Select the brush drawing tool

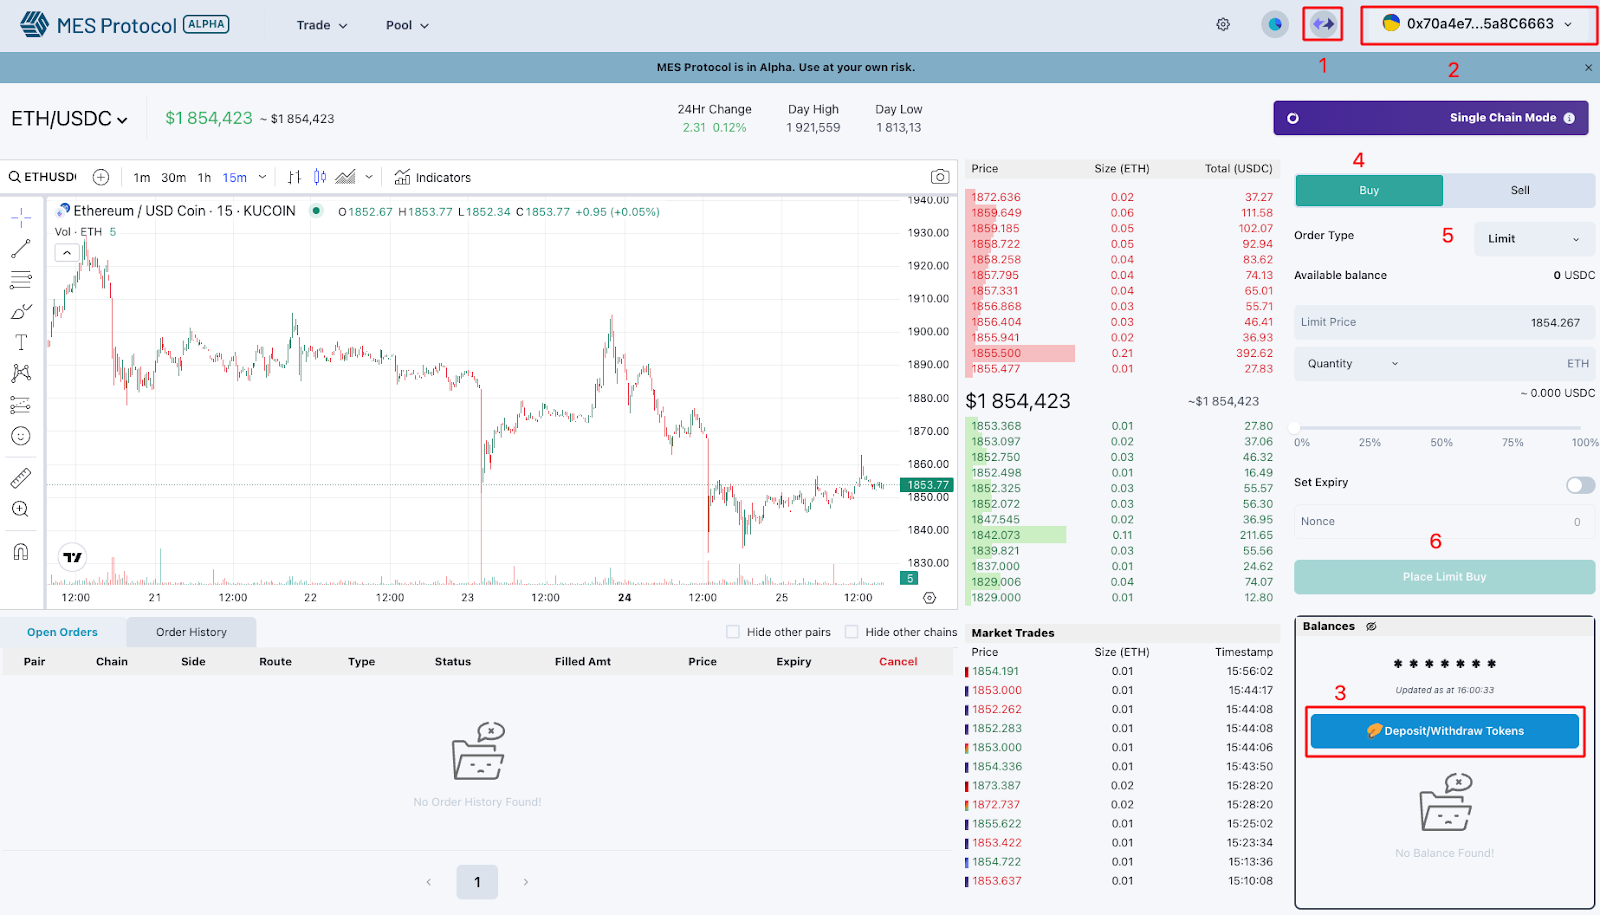tap(21, 311)
